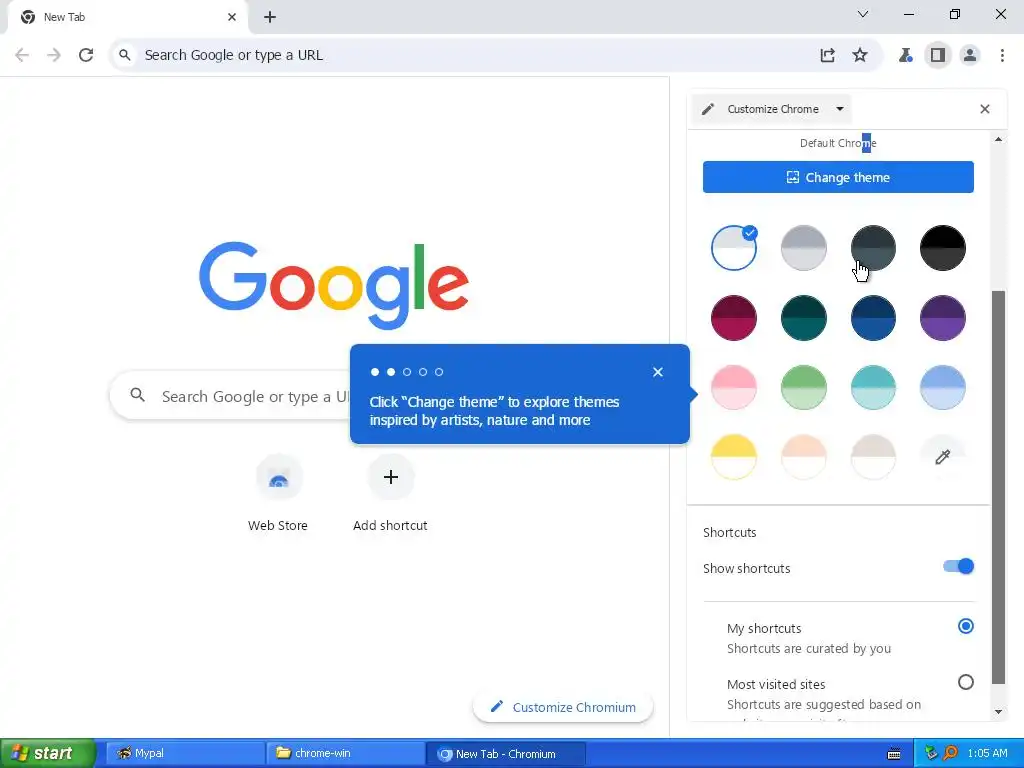The image size is (1024, 768).
Task: Click the Change theme button
Action: point(838,177)
